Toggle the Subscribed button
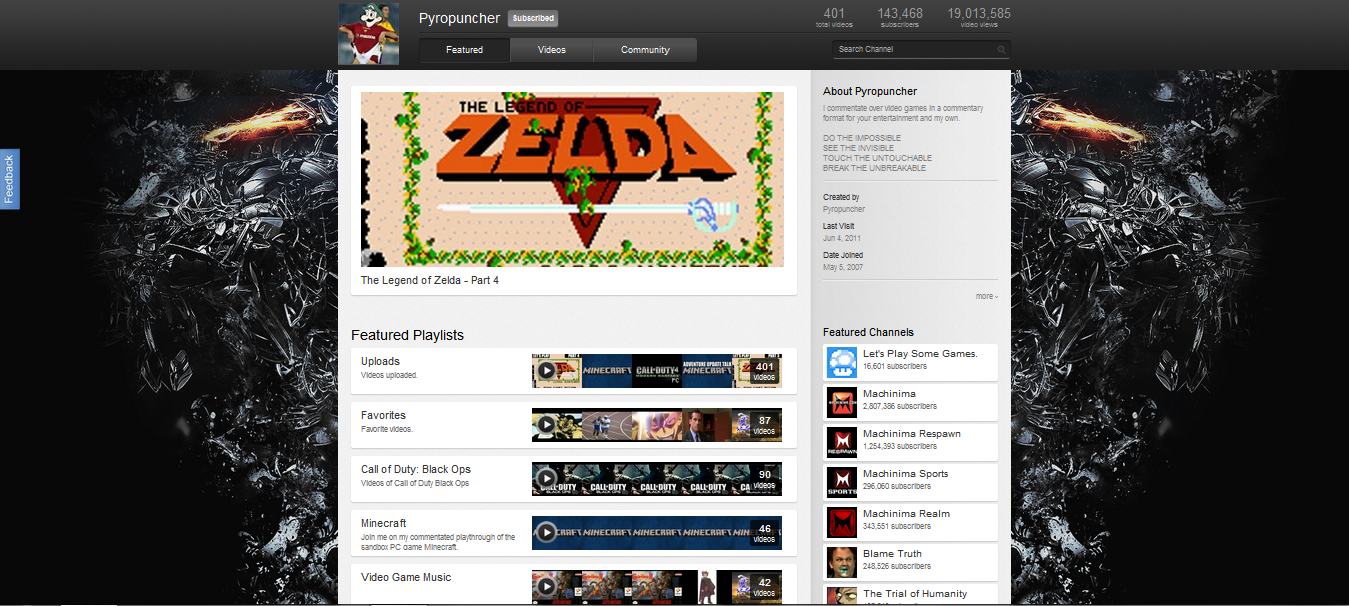 532,18
